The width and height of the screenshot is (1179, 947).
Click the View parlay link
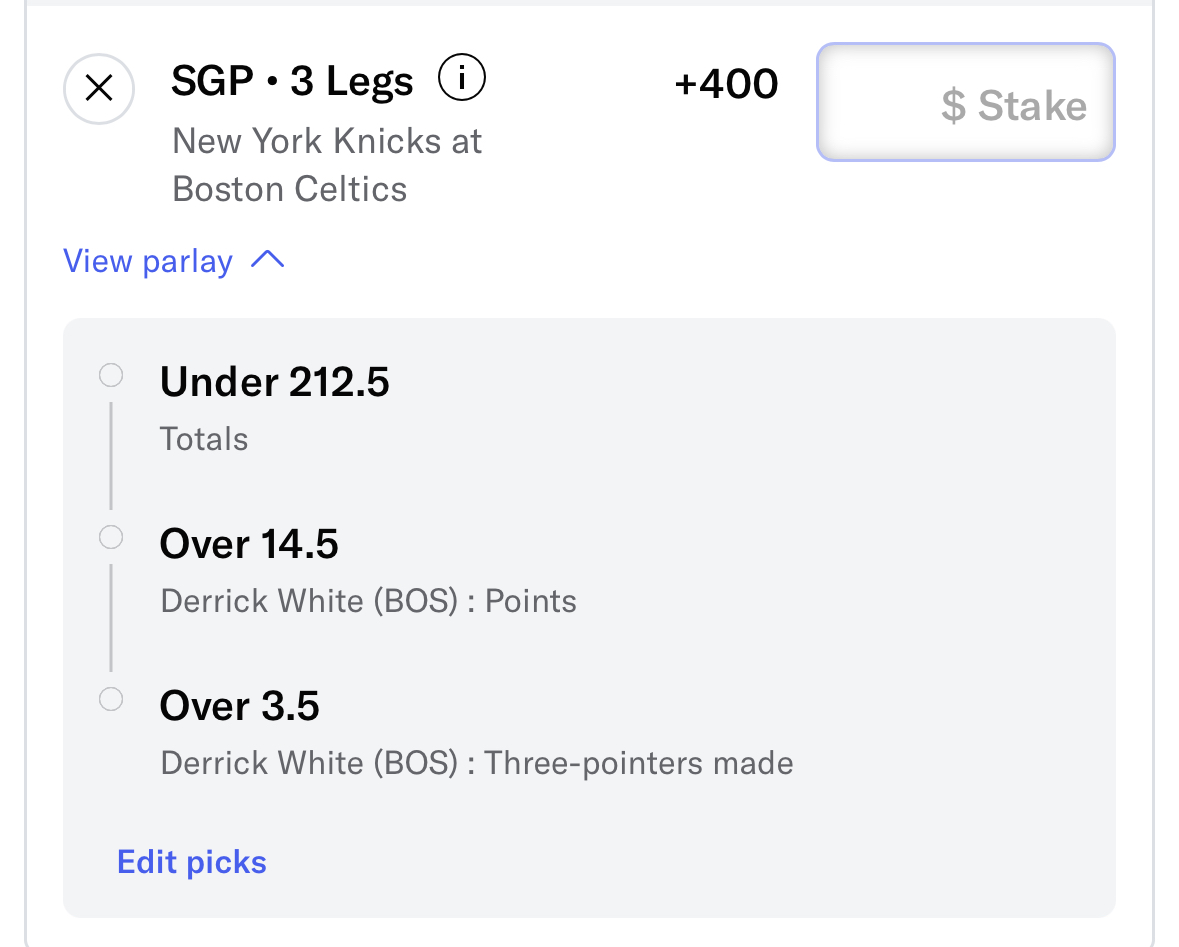pos(148,261)
